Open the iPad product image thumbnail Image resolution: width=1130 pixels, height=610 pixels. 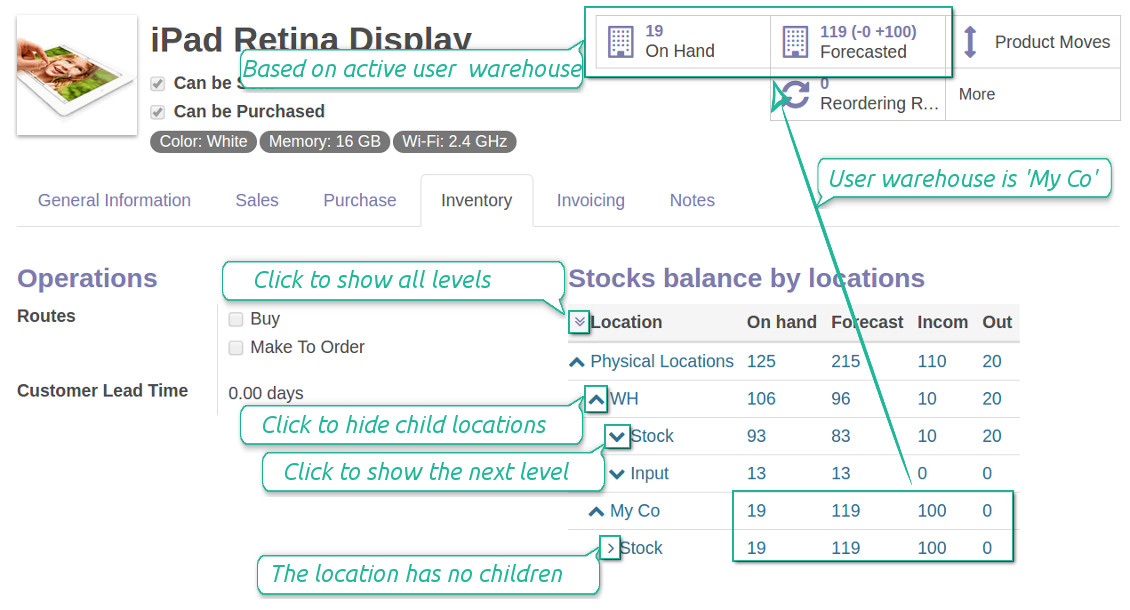(x=76, y=75)
